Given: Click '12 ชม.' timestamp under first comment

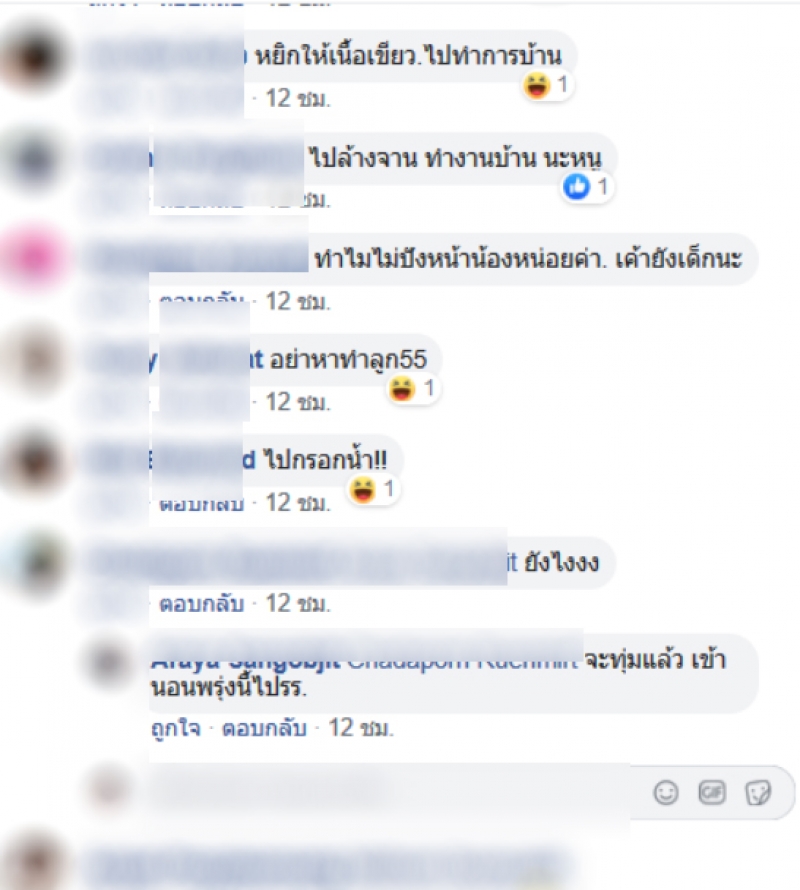Looking at the screenshot, I should click(298, 99).
